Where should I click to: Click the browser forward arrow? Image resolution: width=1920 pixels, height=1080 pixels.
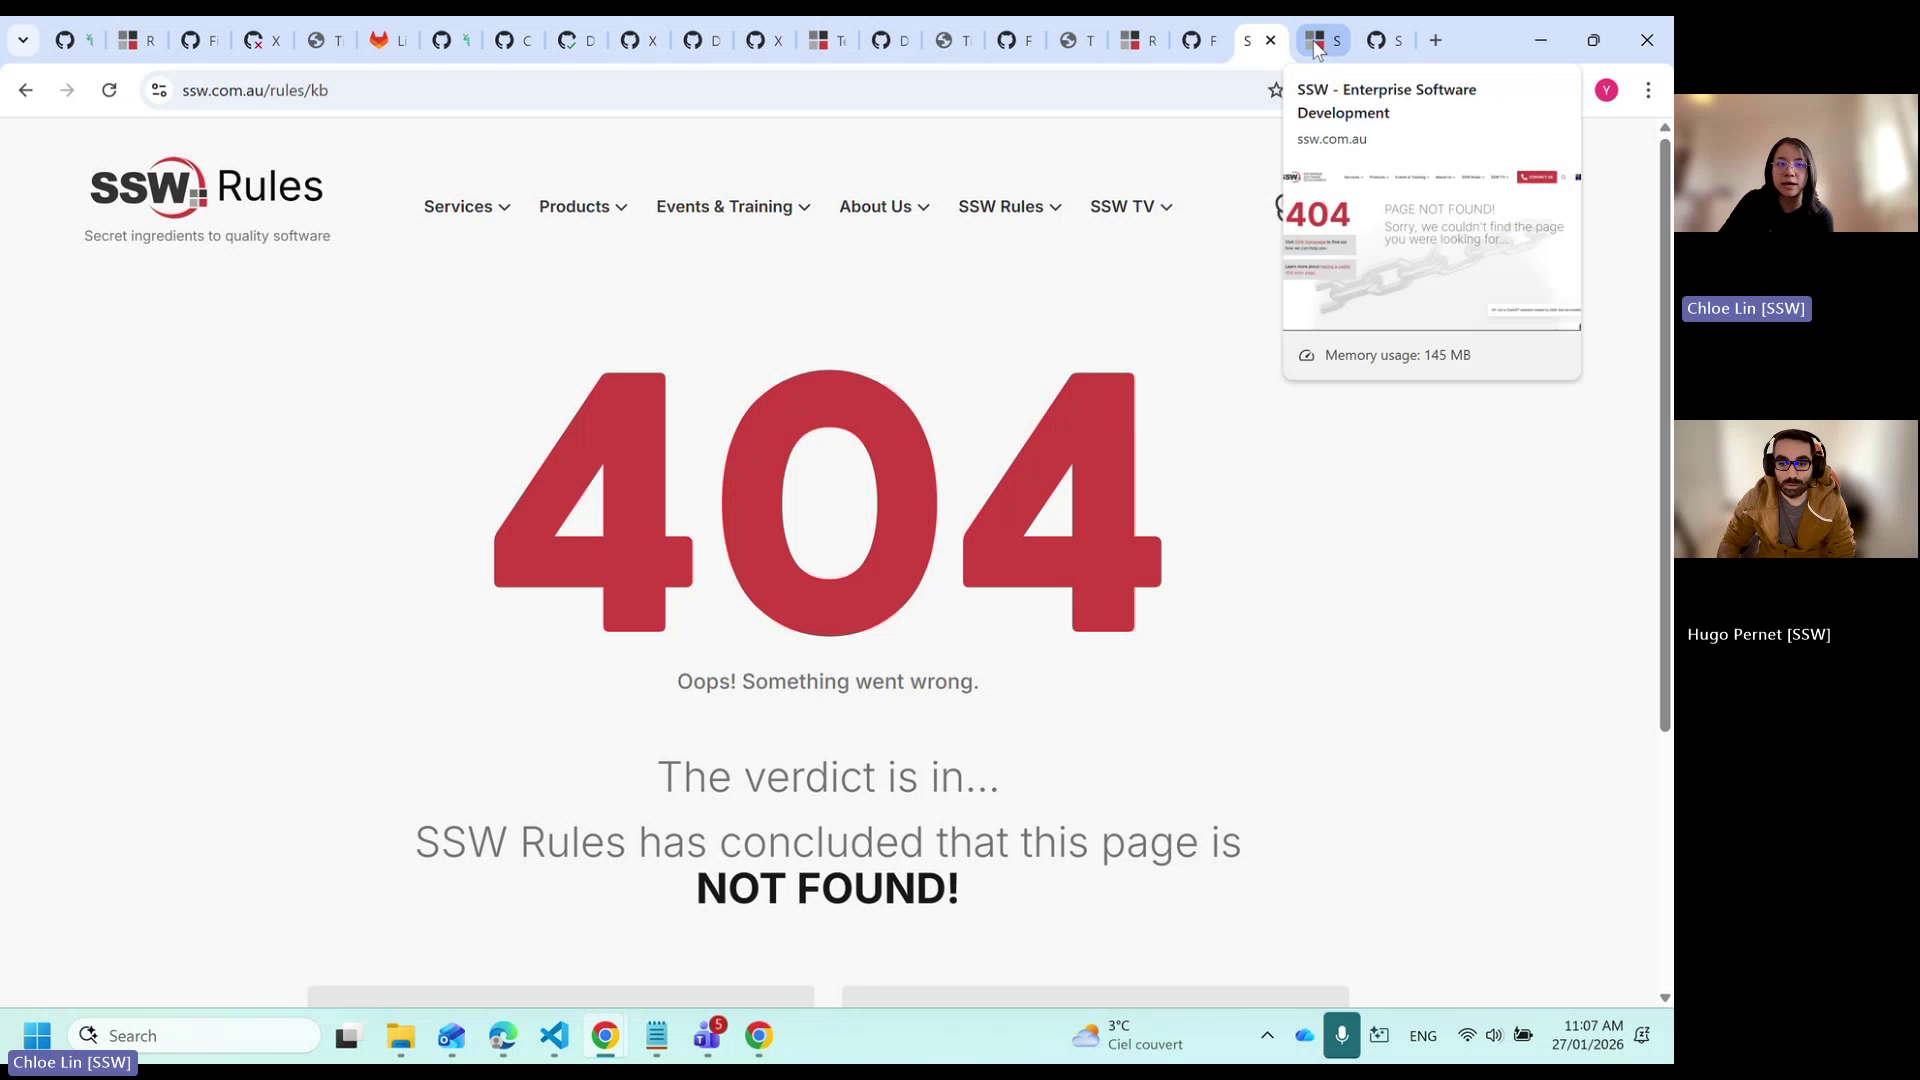tap(67, 90)
